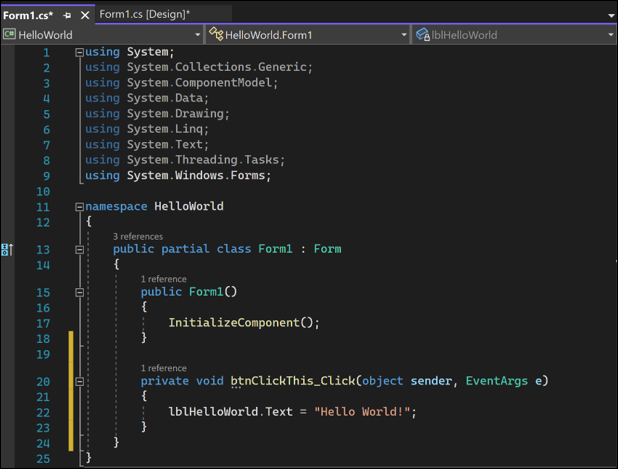Collapse the using directives block
The image size is (618, 469).
point(79,52)
